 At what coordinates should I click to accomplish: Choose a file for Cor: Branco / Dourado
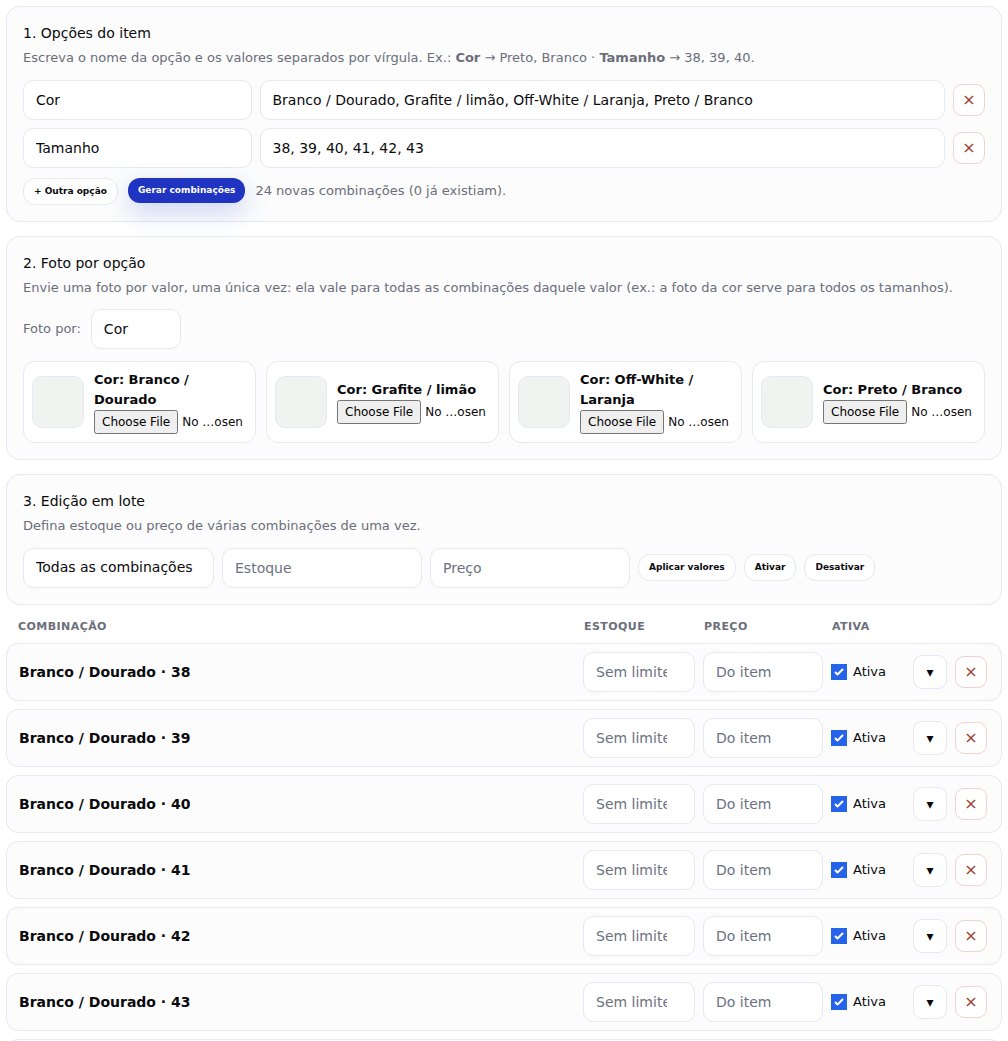[x=136, y=422]
